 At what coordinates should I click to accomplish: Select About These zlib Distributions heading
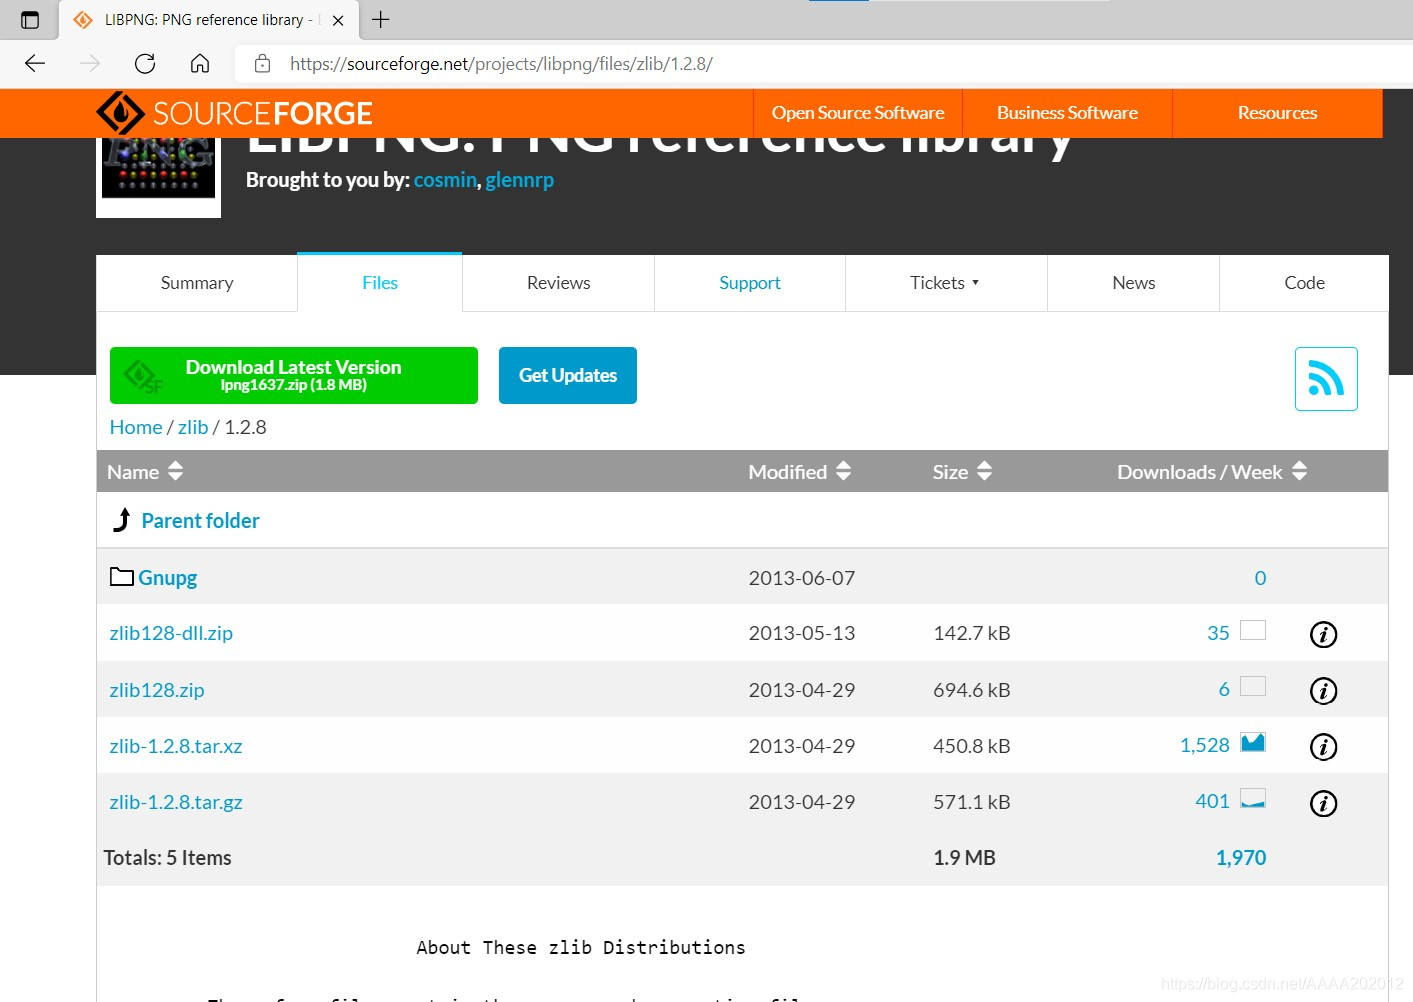coord(581,948)
